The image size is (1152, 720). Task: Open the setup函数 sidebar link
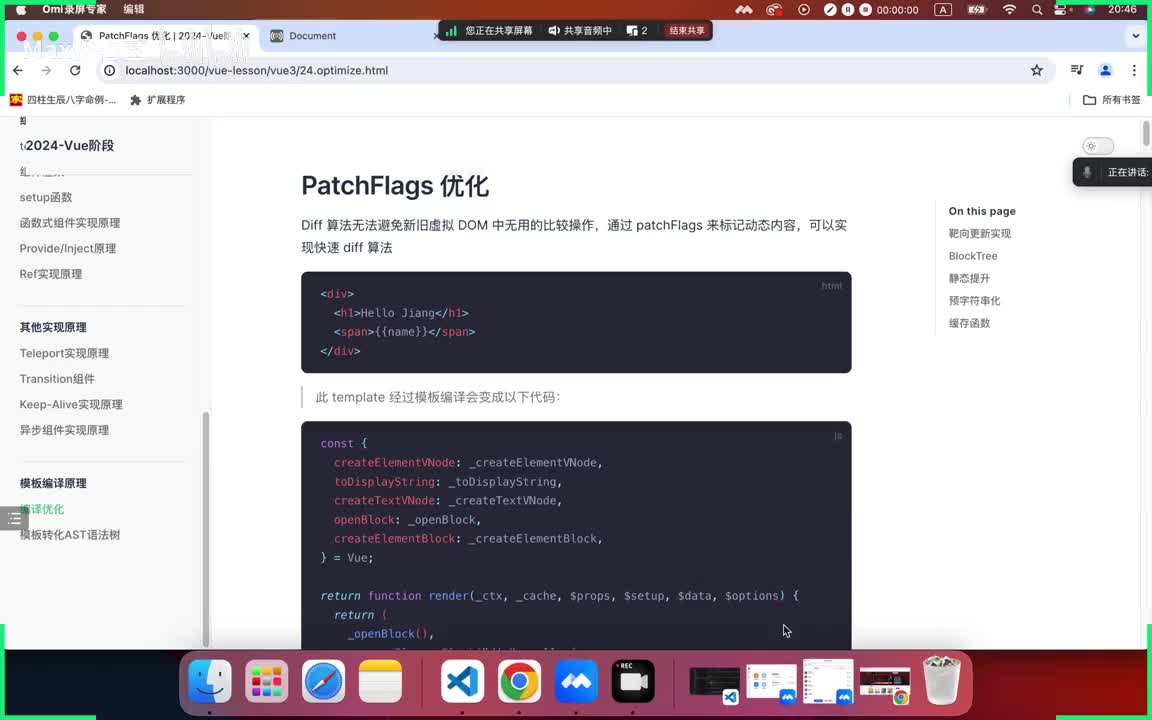pos(46,197)
